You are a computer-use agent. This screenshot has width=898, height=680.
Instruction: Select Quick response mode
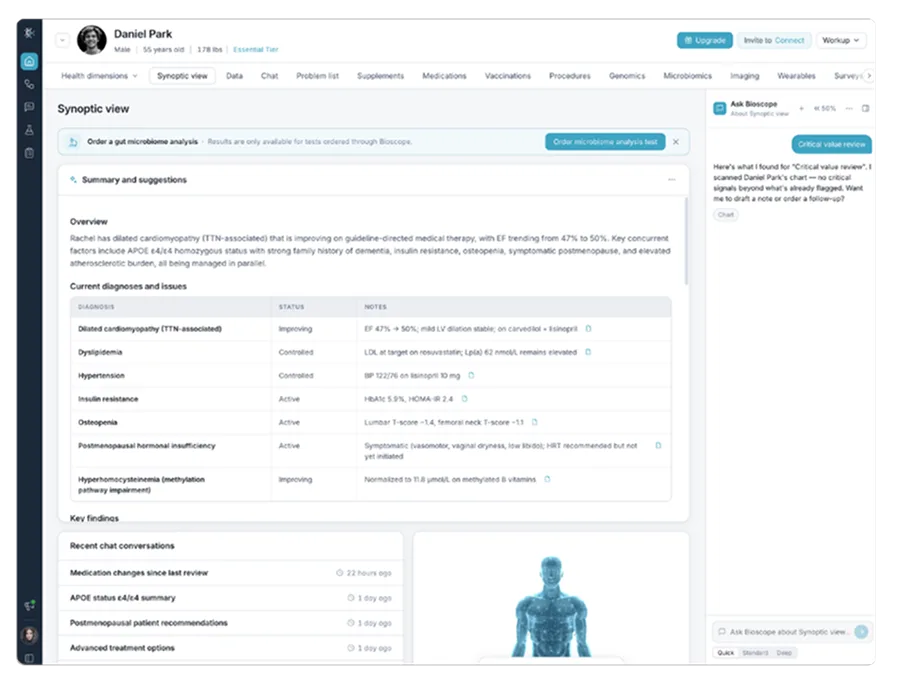pos(726,653)
